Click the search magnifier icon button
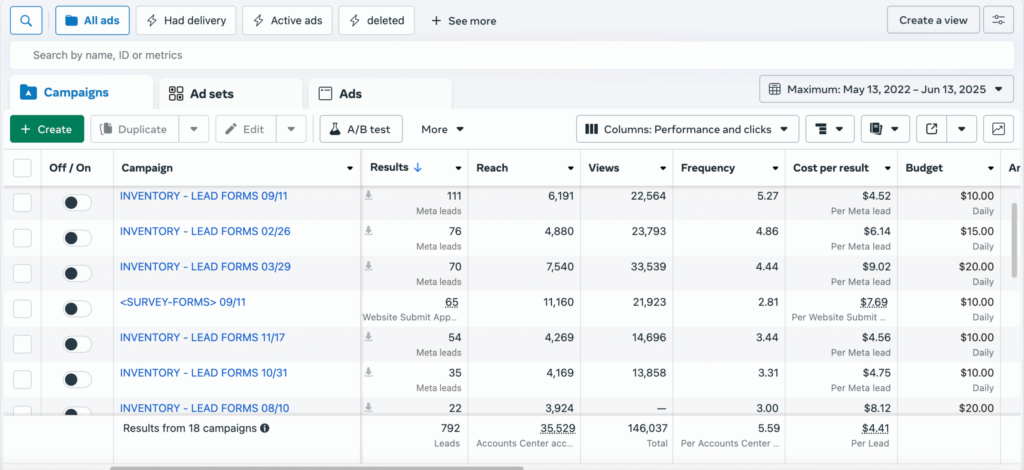The width and height of the screenshot is (1024, 470). click(x=26, y=20)
